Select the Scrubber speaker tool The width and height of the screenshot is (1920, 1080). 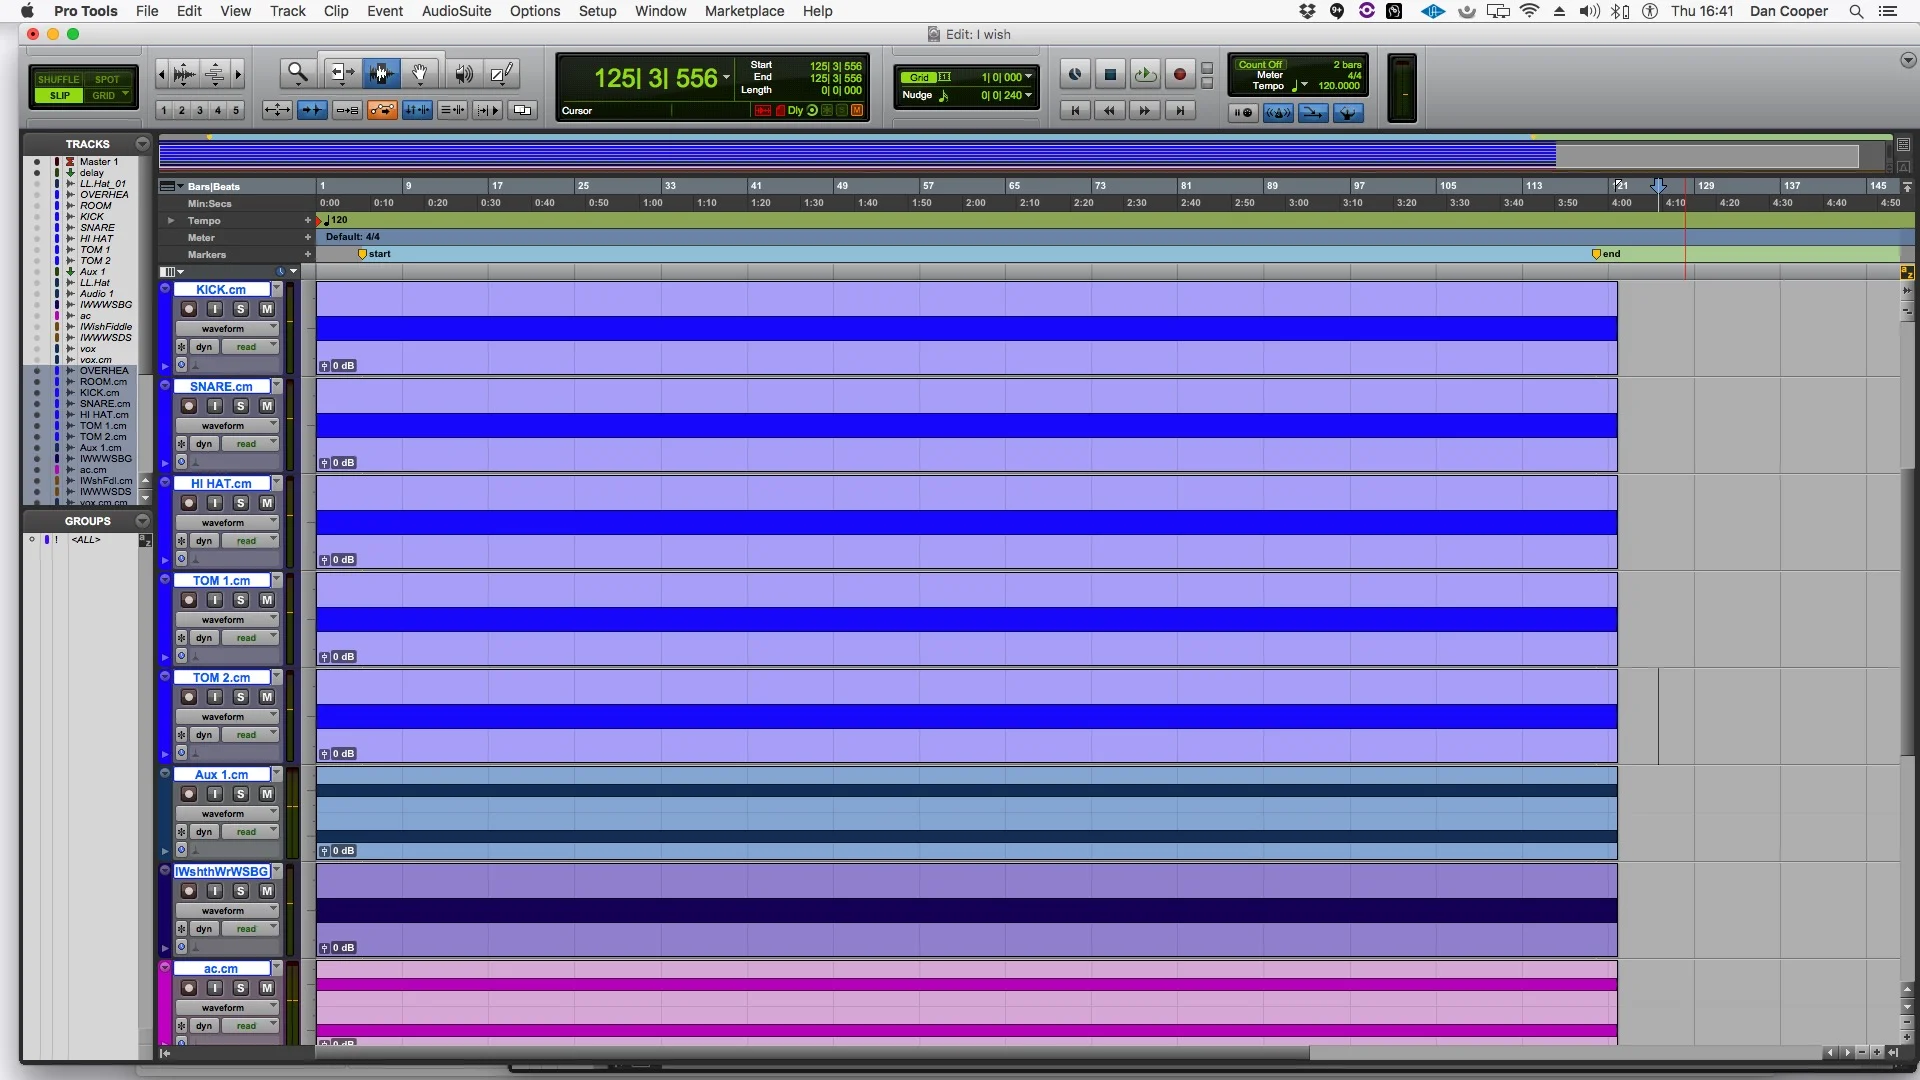point(463,73)
